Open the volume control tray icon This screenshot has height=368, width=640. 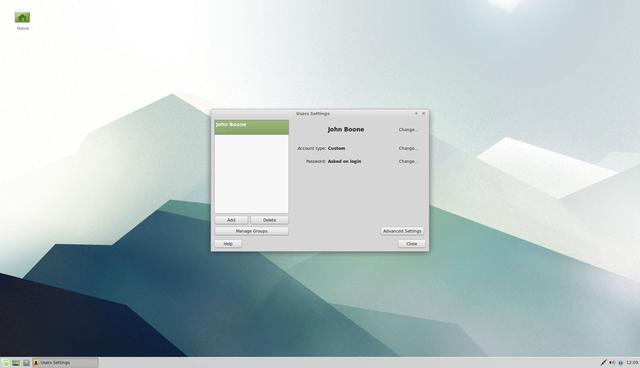click(612, 363)
